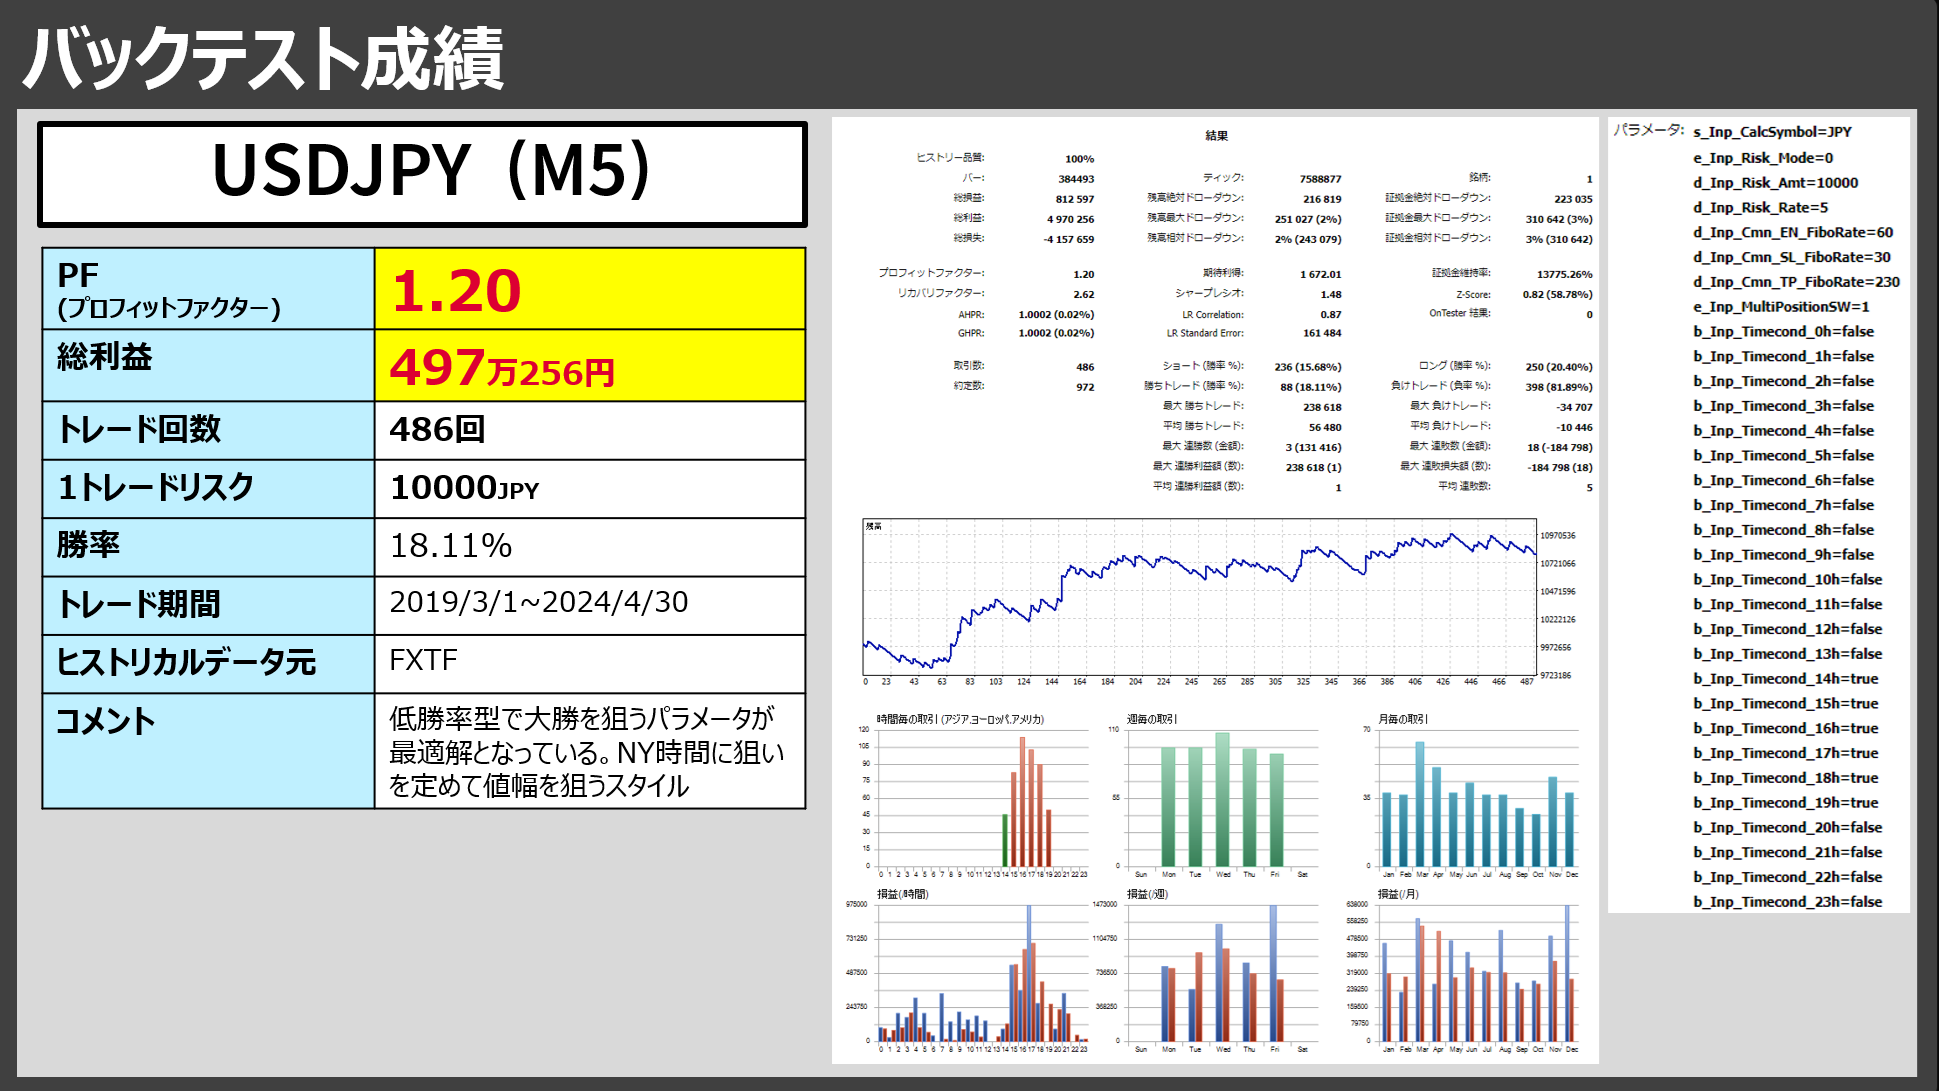
Task: Click the コメント comment text cell
Action: pos(589,751)
